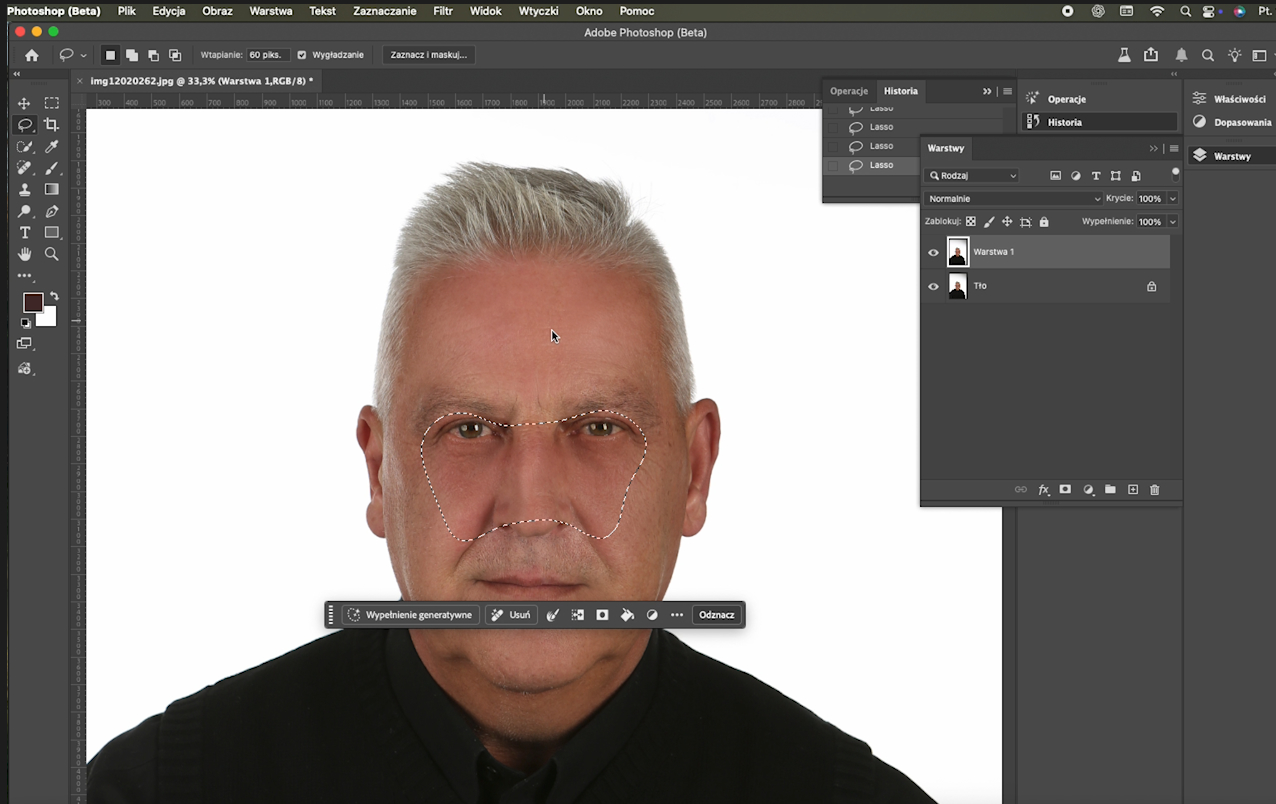Click the Odznacz button
This screenshot has width=1276, height=804.
click(x=716, y=615)
